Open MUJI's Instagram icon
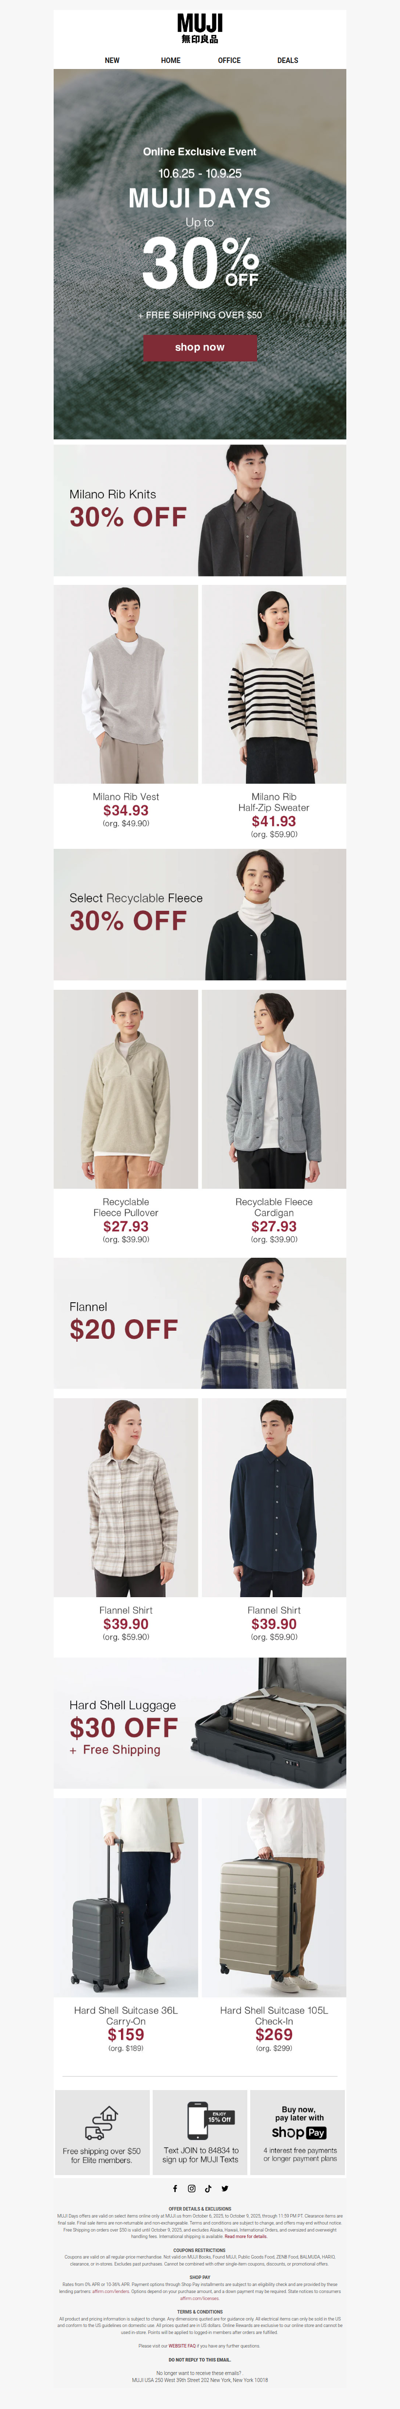The width and height of the screenshot is (400, 2409). coord(192,2189)
